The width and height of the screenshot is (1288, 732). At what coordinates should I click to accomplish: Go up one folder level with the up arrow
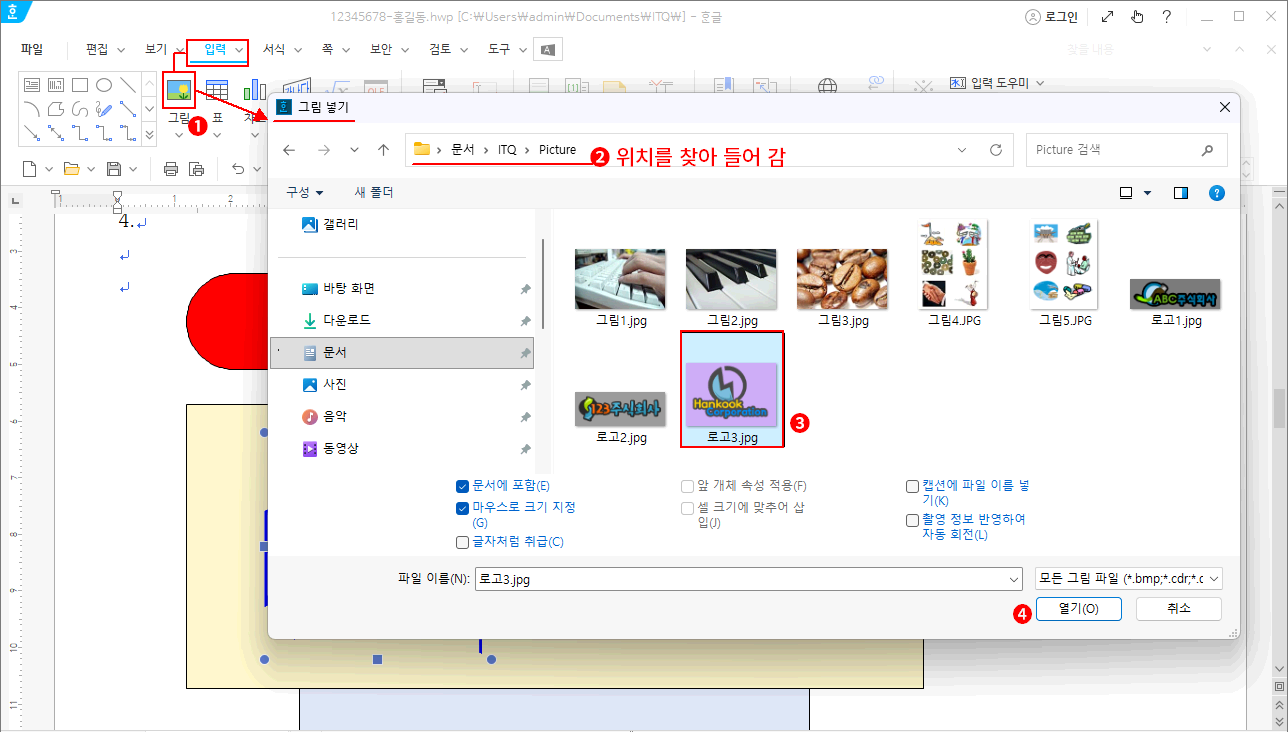click(x=383, y=150)
